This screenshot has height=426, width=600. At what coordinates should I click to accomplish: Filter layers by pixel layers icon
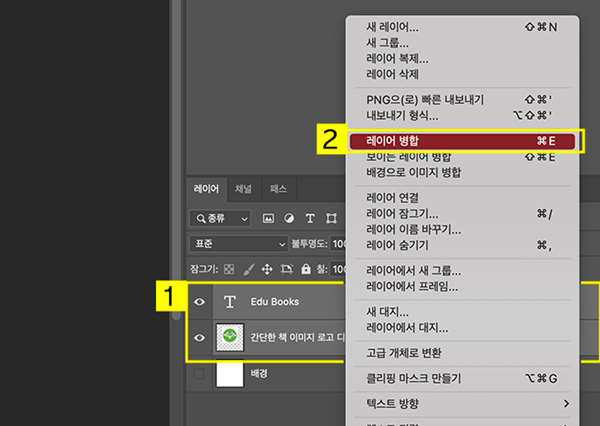268,219
